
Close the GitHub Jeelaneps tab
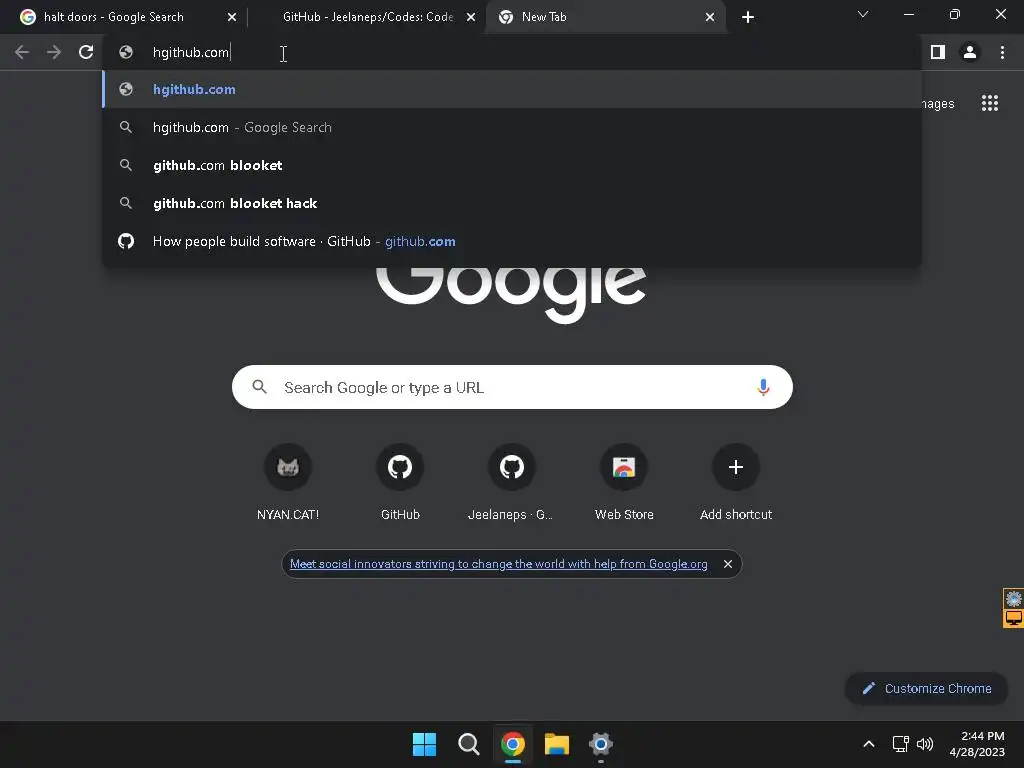pyautogui.click(x=471, y=17)
